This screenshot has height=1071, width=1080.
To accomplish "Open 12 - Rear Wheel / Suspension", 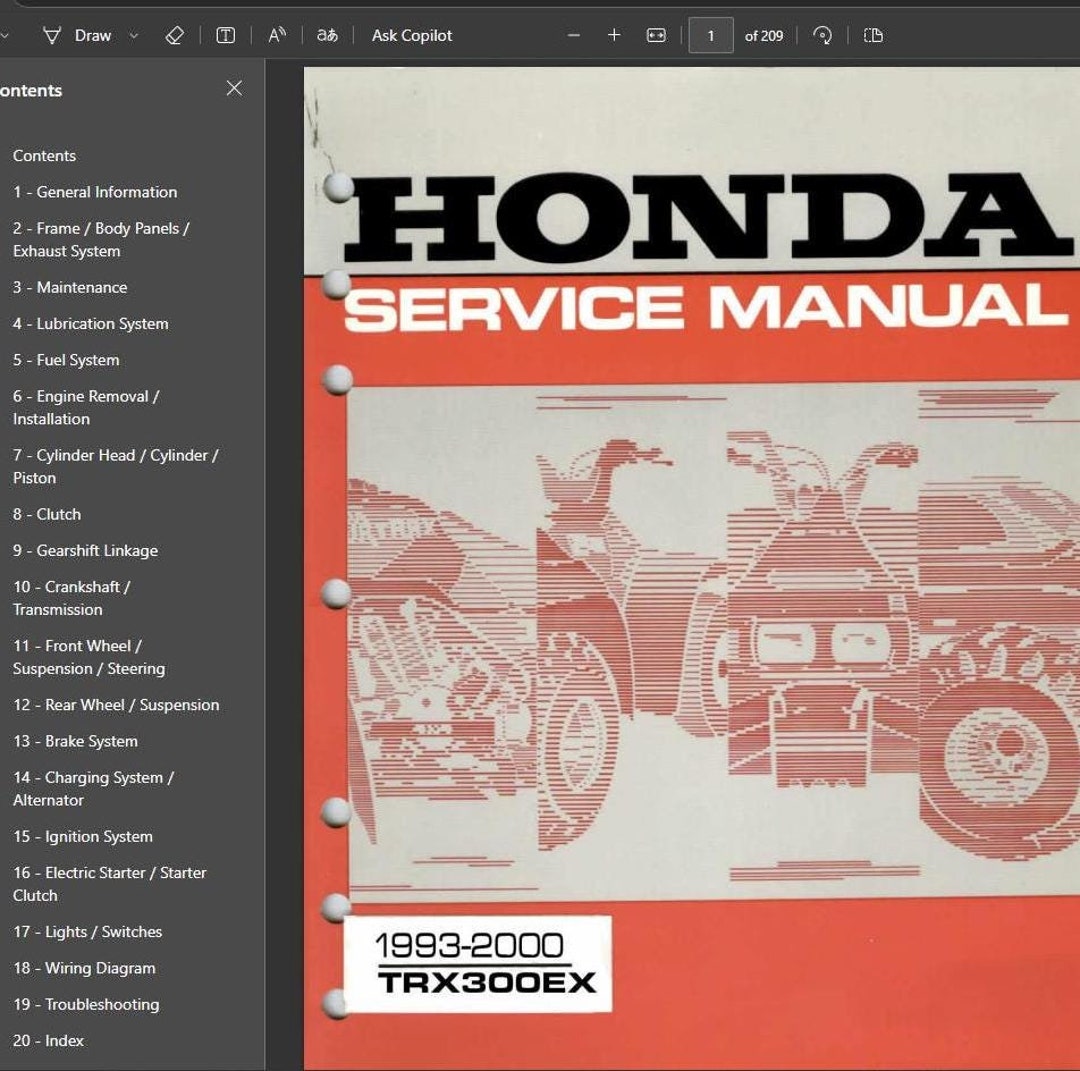I will tap(116, 705).
